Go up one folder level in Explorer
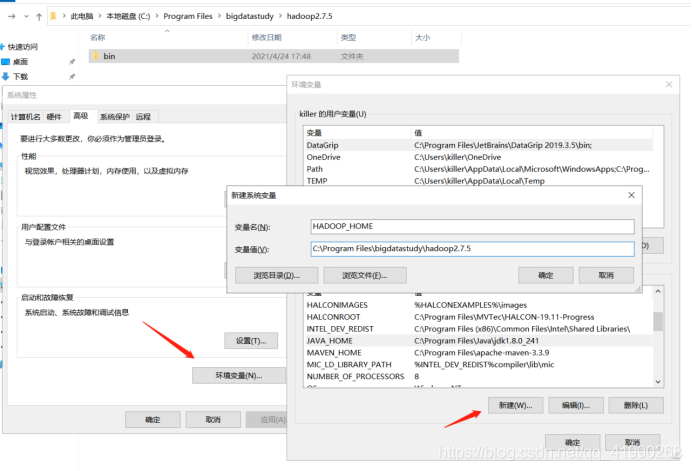Image resolution: width=692 pixels, height=471 pixels. coord(39,17)
